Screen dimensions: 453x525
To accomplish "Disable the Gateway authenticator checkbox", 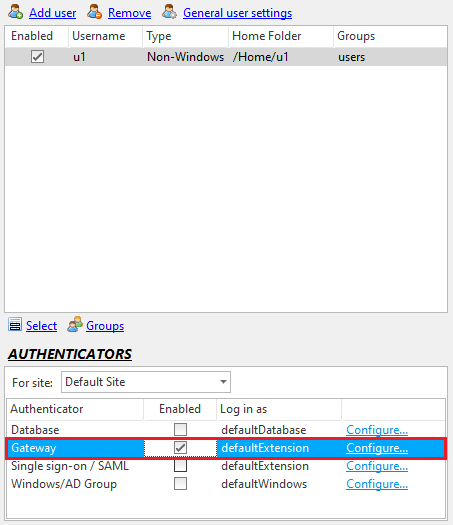I will click(x=180, y=448).
